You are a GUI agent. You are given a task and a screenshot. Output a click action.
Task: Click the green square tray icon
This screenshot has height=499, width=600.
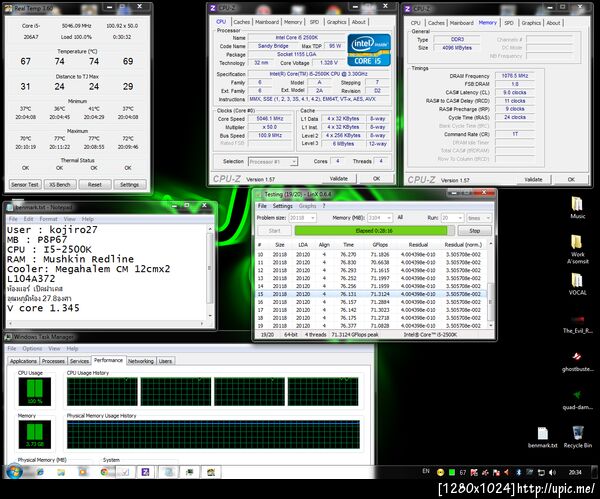click(x=452, y=473)
